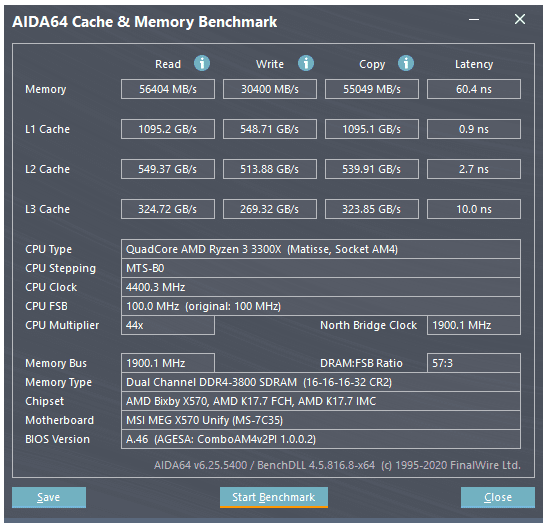Viewport: 551px width, 529px height.
Task: Select L2 Cache read 549.37 GB/s
Action: tap(168, 169)
